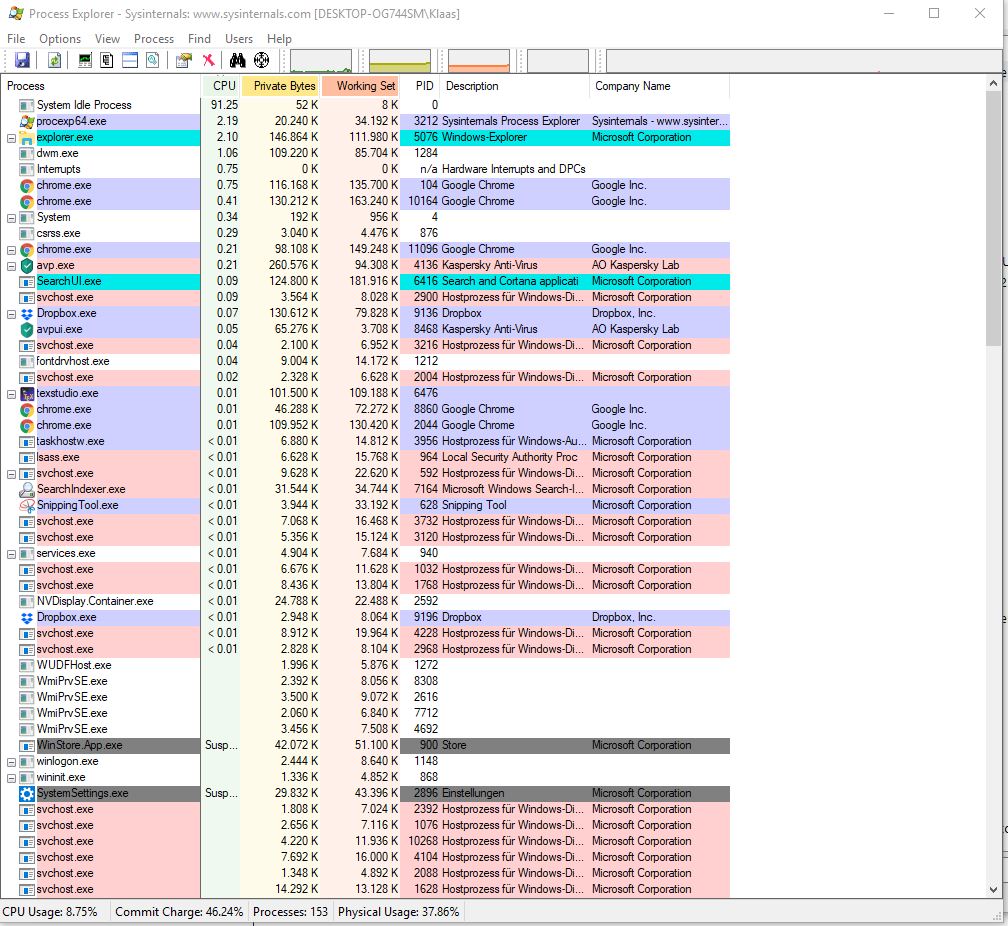The width and height of the screenshot is (1008, 926).
Task: Open the yellow commit history mini graph
Action: (x=400, y=61)
